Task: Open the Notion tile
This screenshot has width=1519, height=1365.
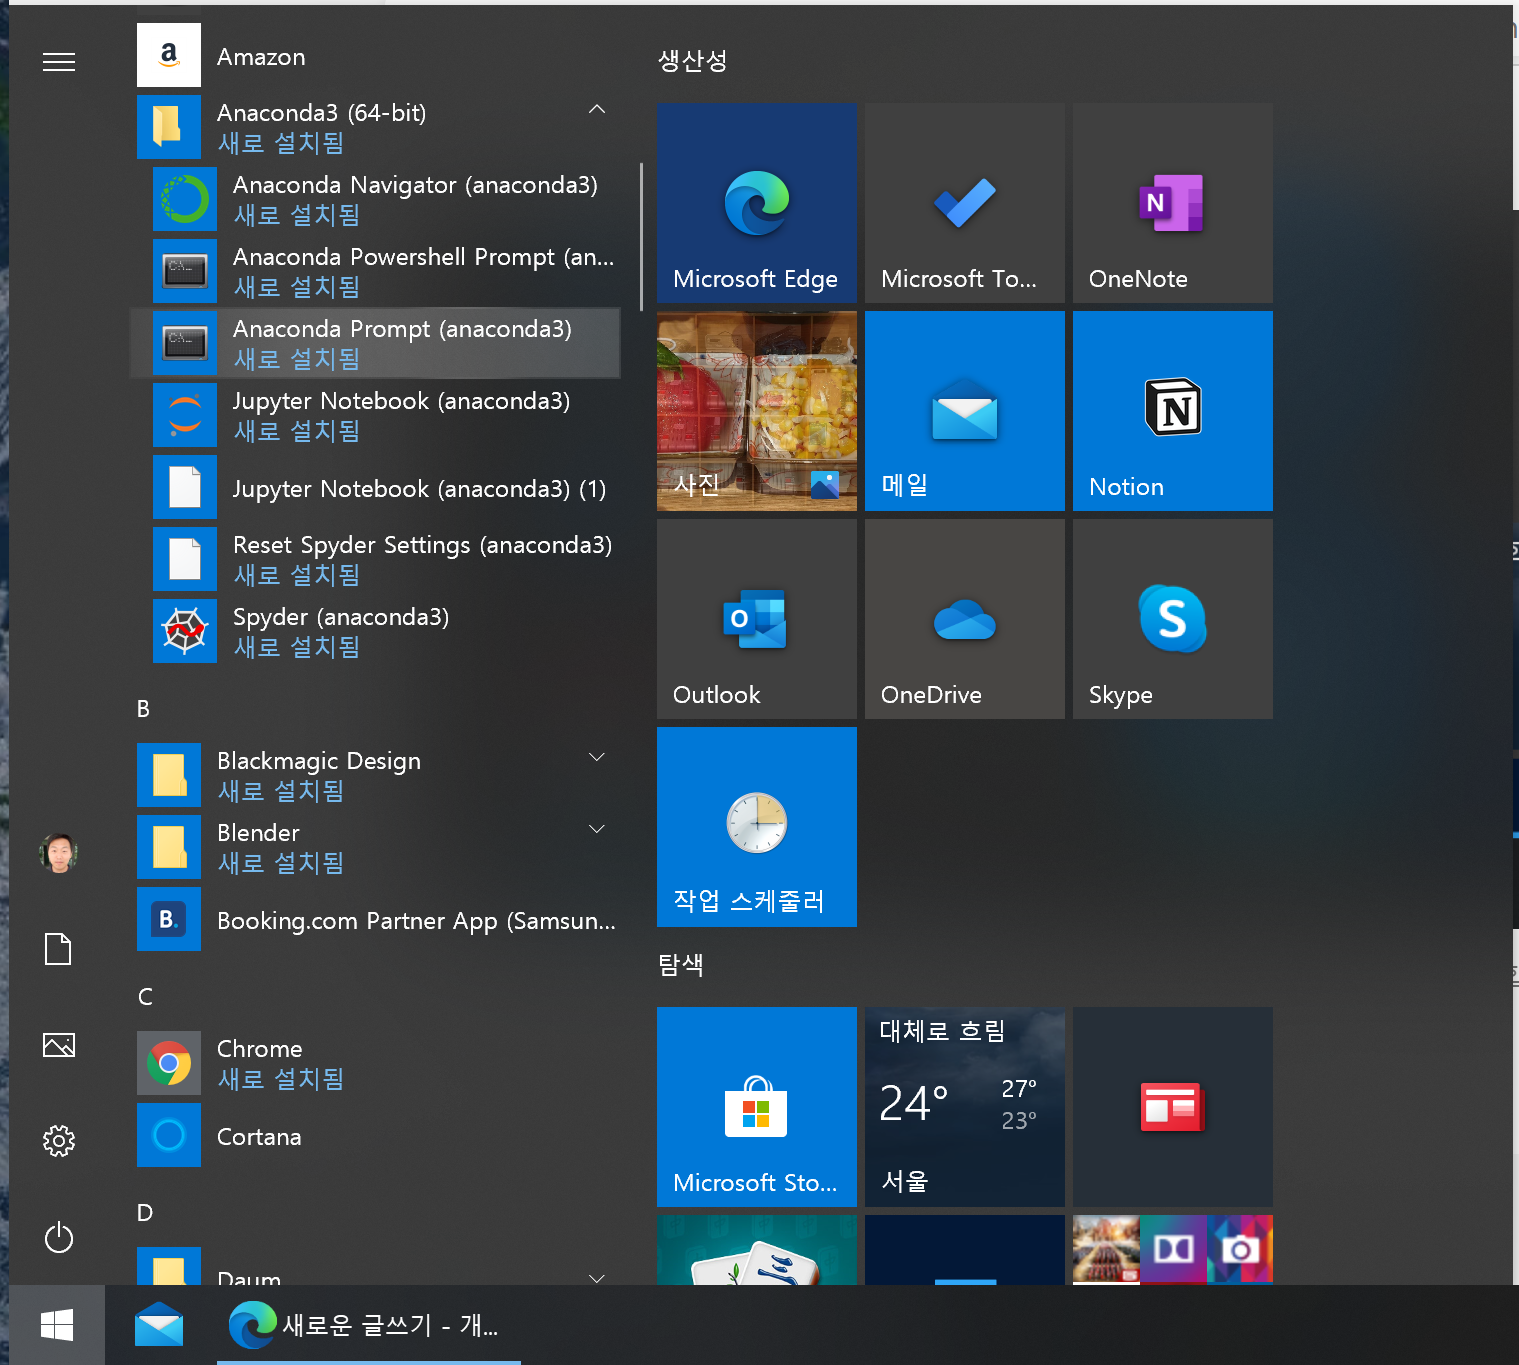Action: [1173, 411]
